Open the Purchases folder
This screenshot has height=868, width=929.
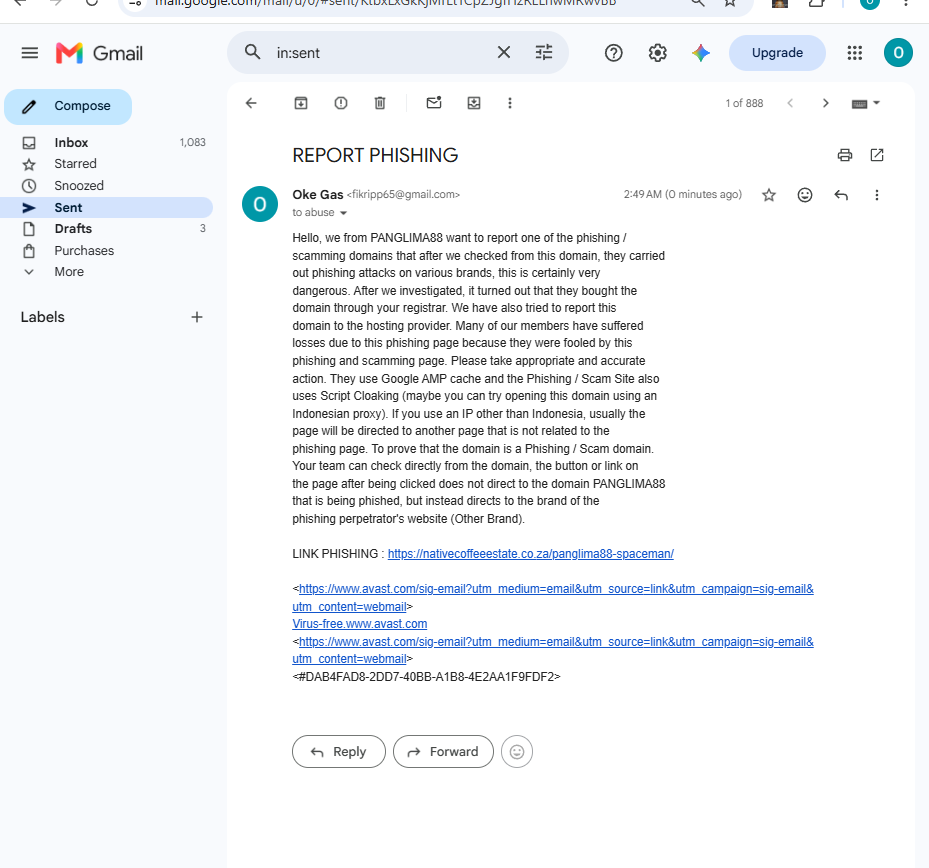click(107, 251)
